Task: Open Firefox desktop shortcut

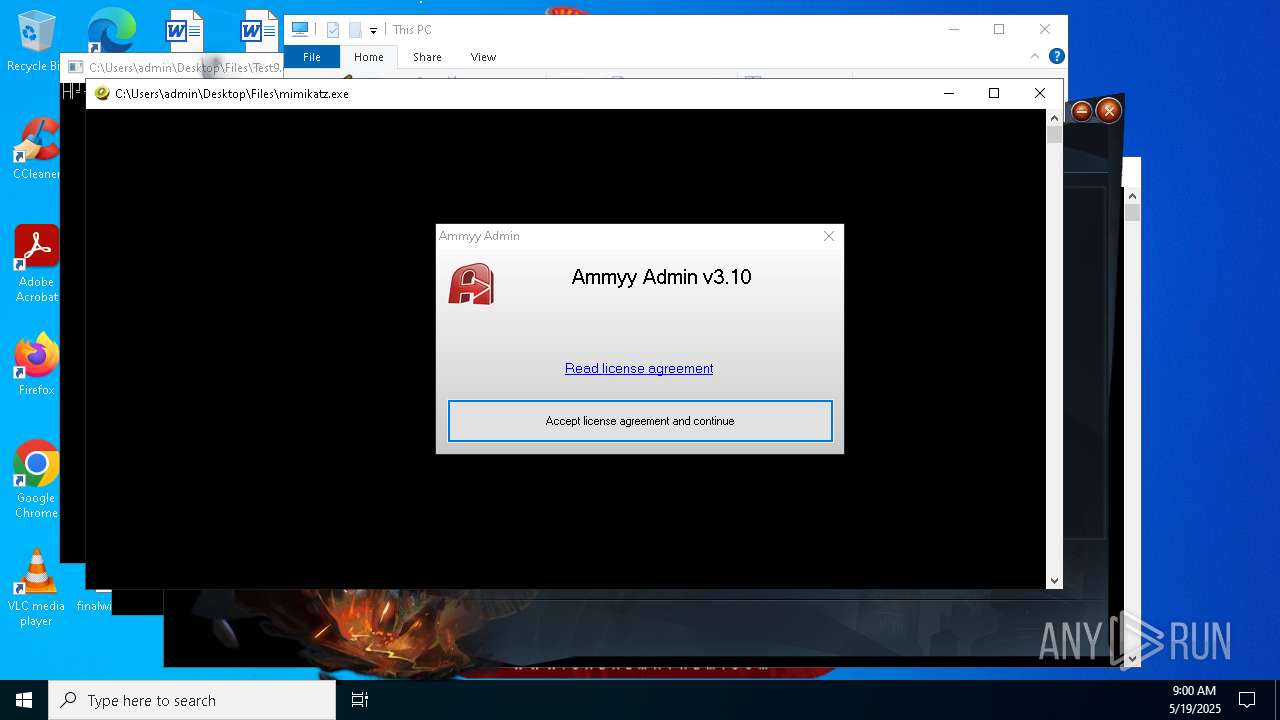Action: [x=36, y=365]
